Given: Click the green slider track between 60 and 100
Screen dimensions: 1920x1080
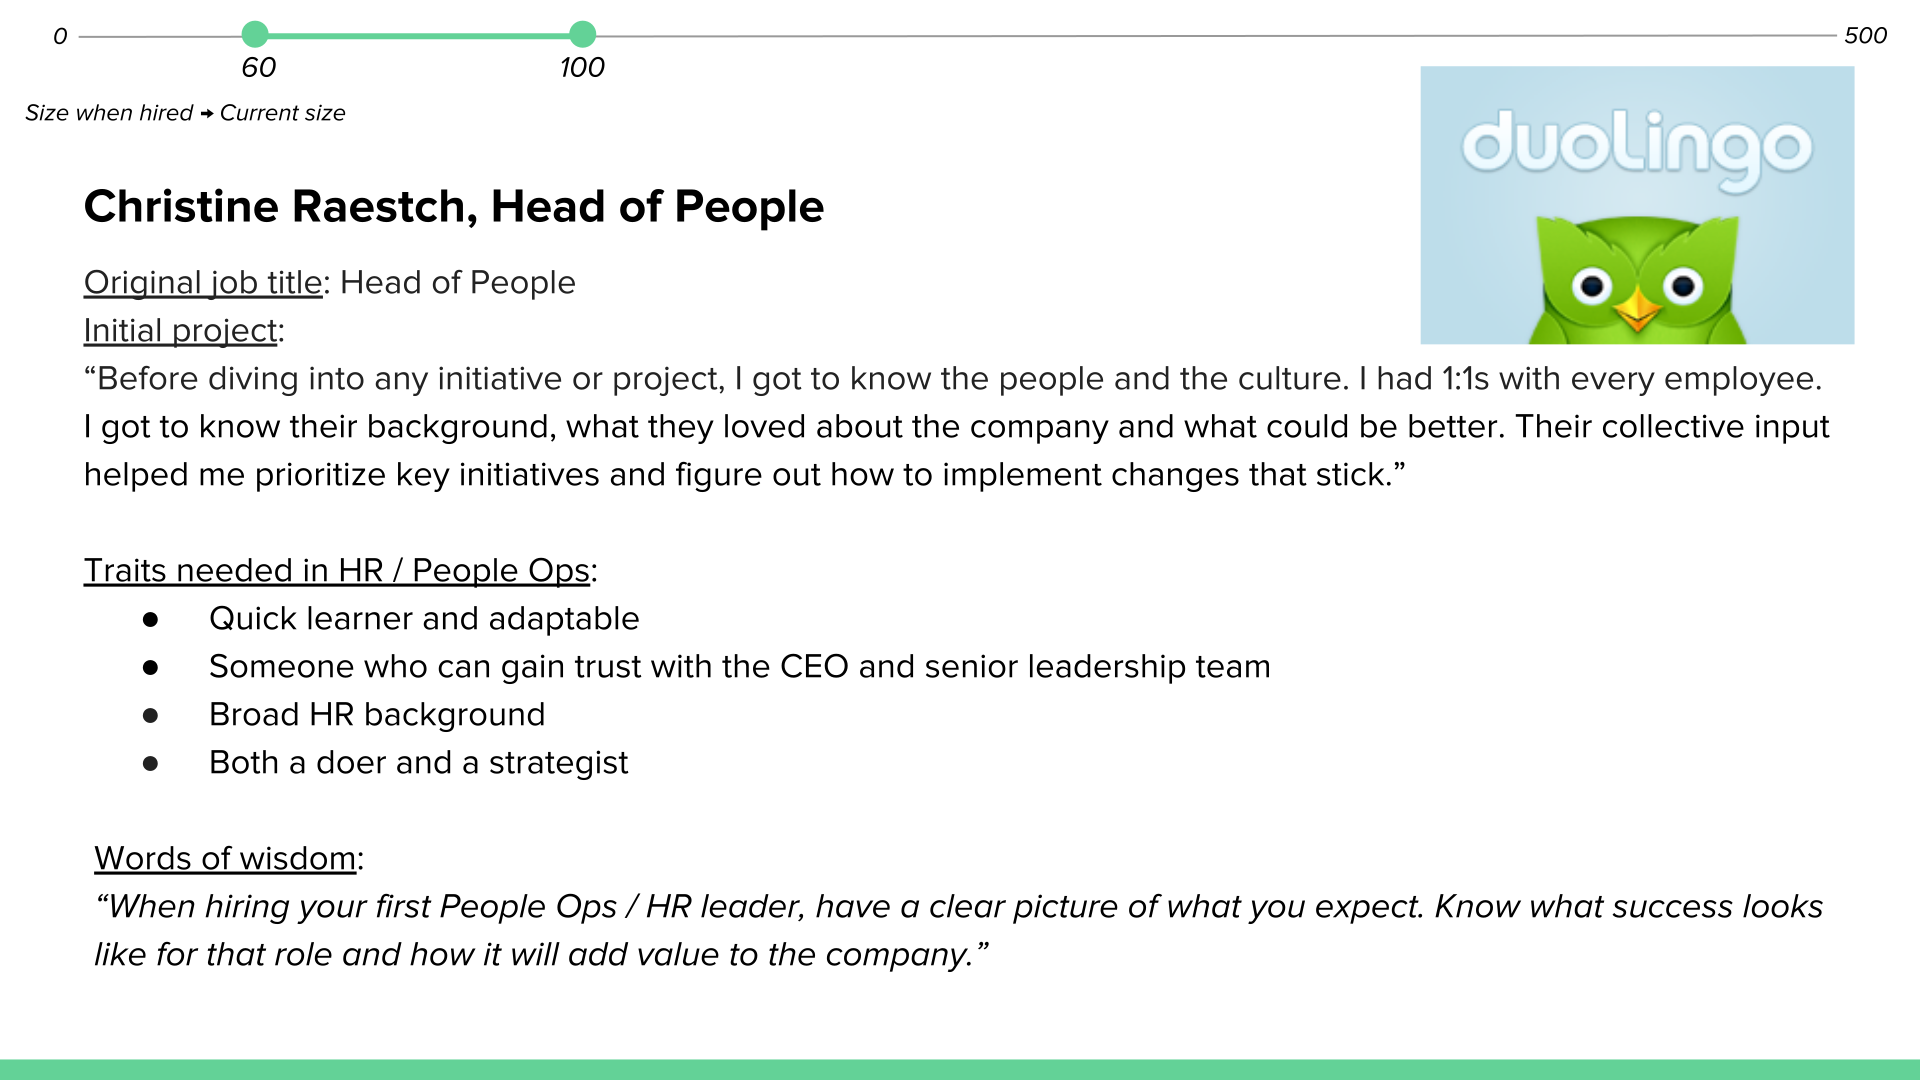Looking at the screenshot, I should 418,35.
